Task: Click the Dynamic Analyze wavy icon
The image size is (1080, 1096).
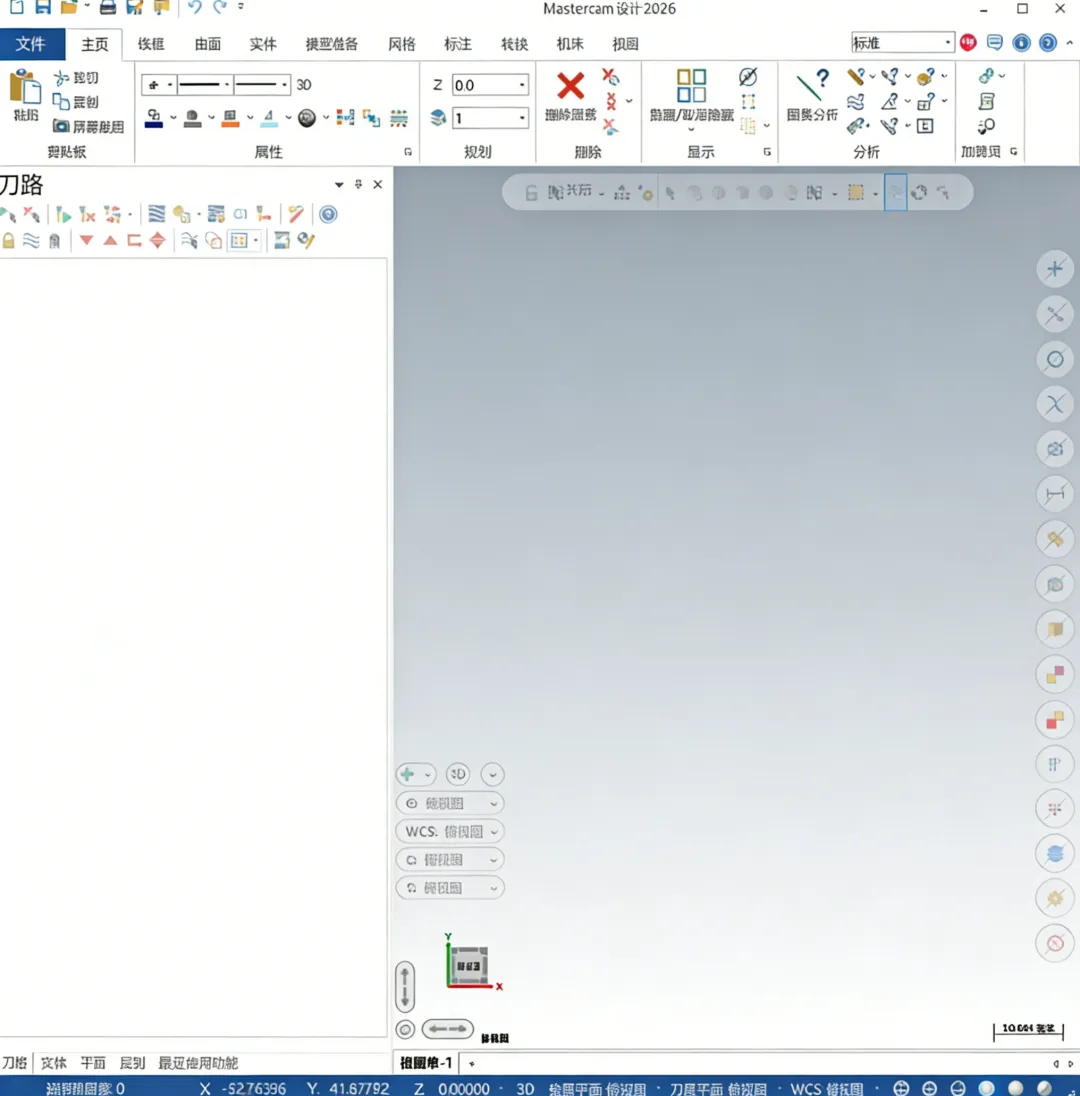Action: tap(856, 102)
